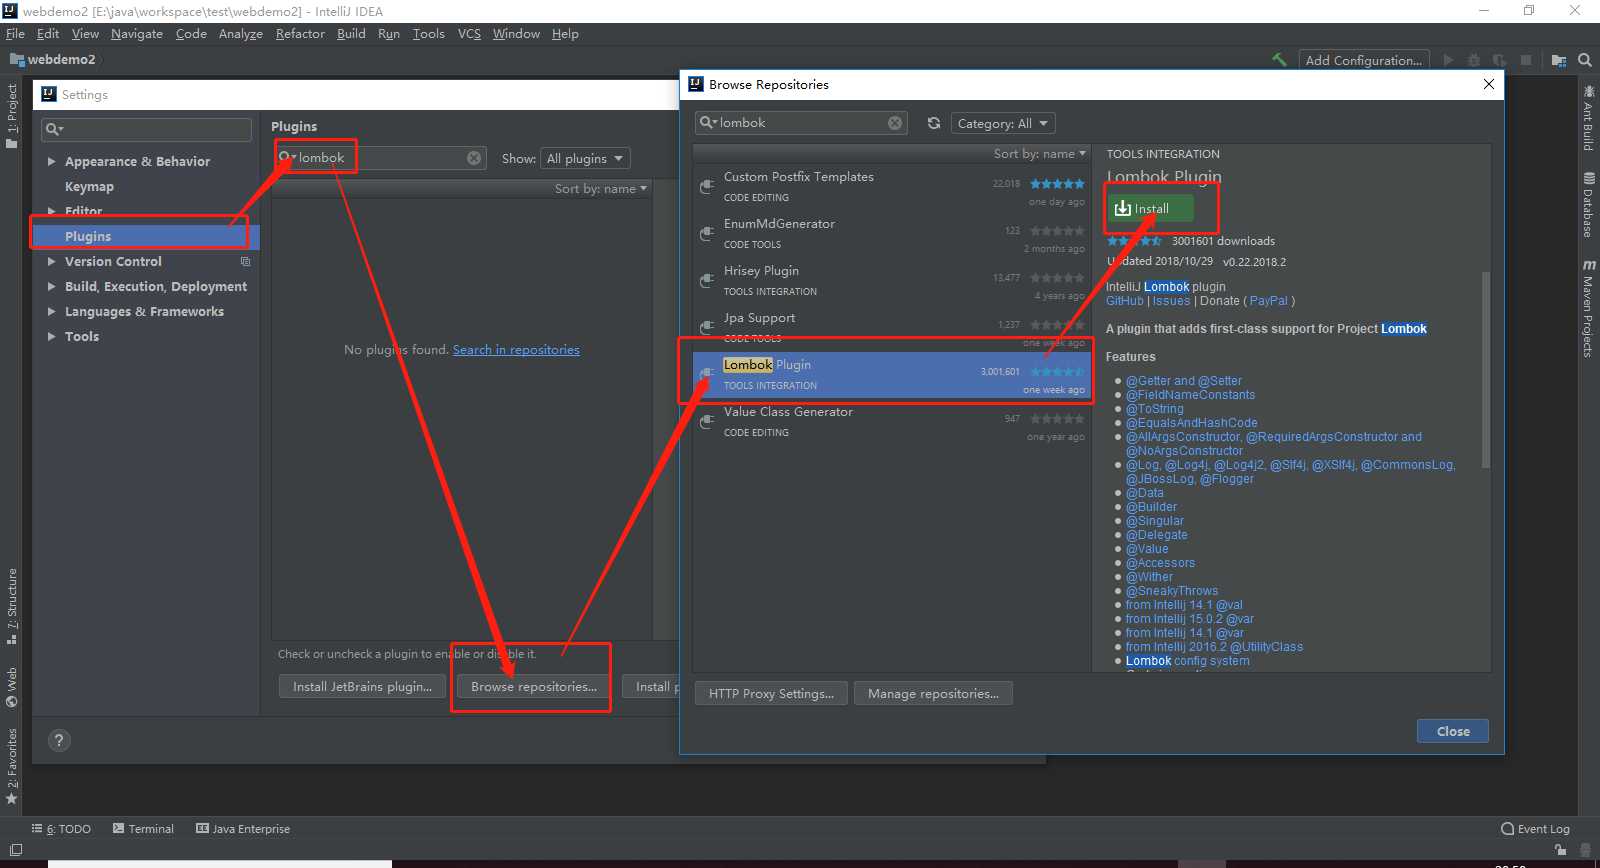Image resolution: width=1600 pixels, height=868 pixels.
Task: Open the Issues link for Lombok
Action: tap(1171, 301)
